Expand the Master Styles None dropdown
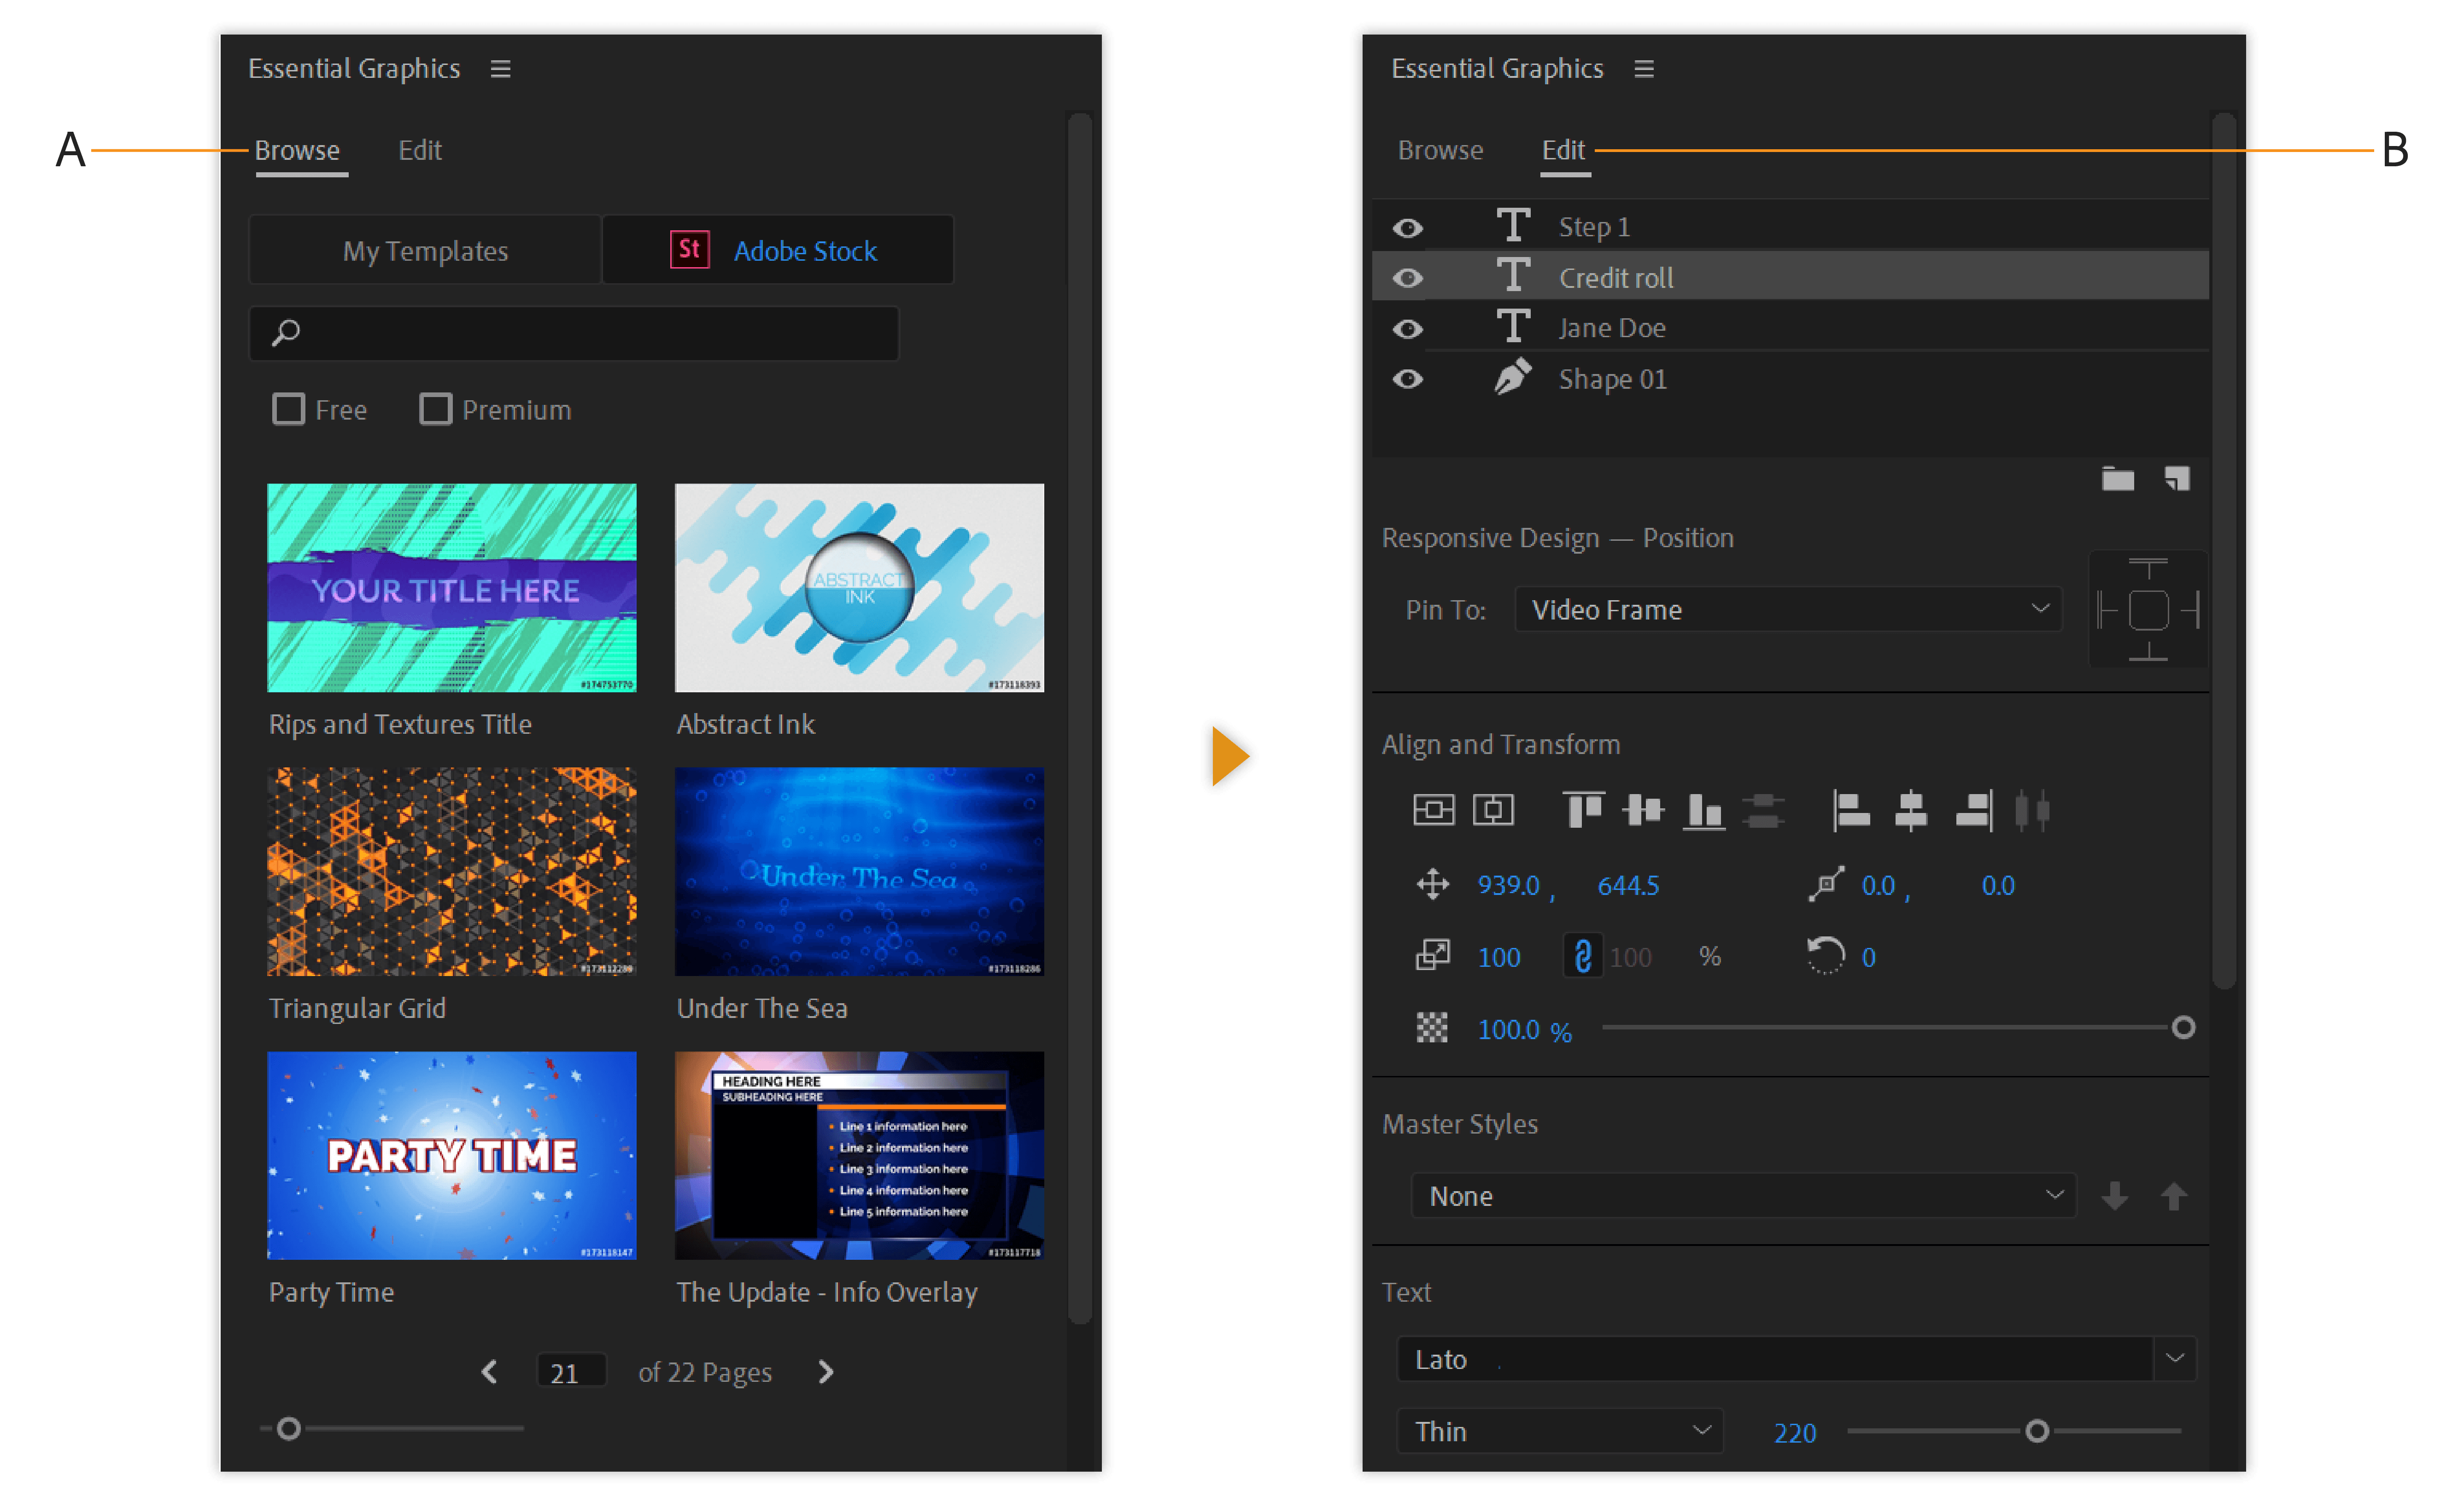 pos(1743,1196)
